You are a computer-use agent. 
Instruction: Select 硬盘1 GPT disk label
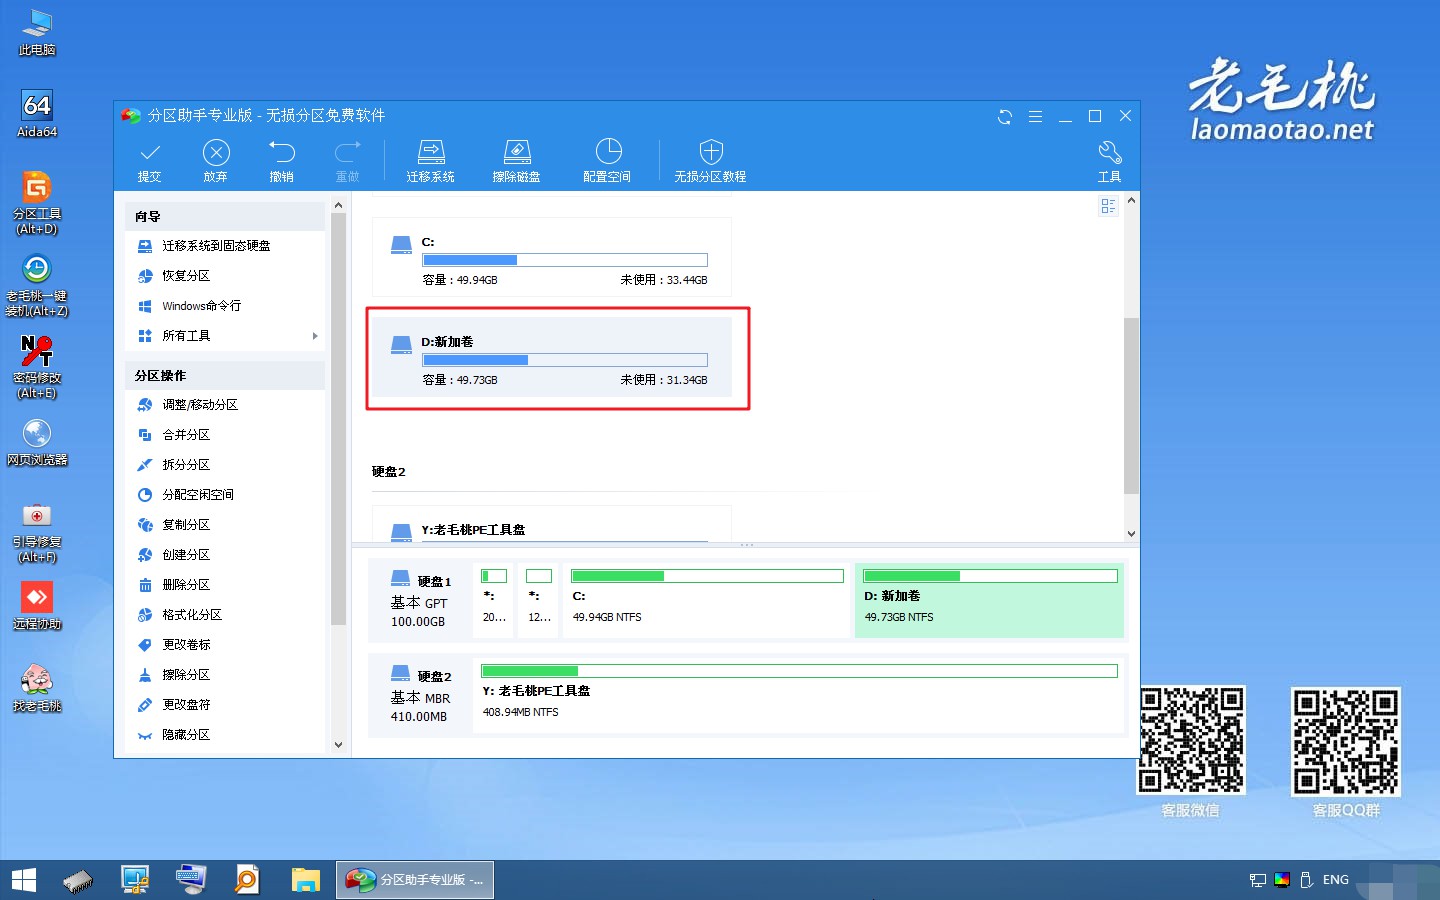[420, 601]
